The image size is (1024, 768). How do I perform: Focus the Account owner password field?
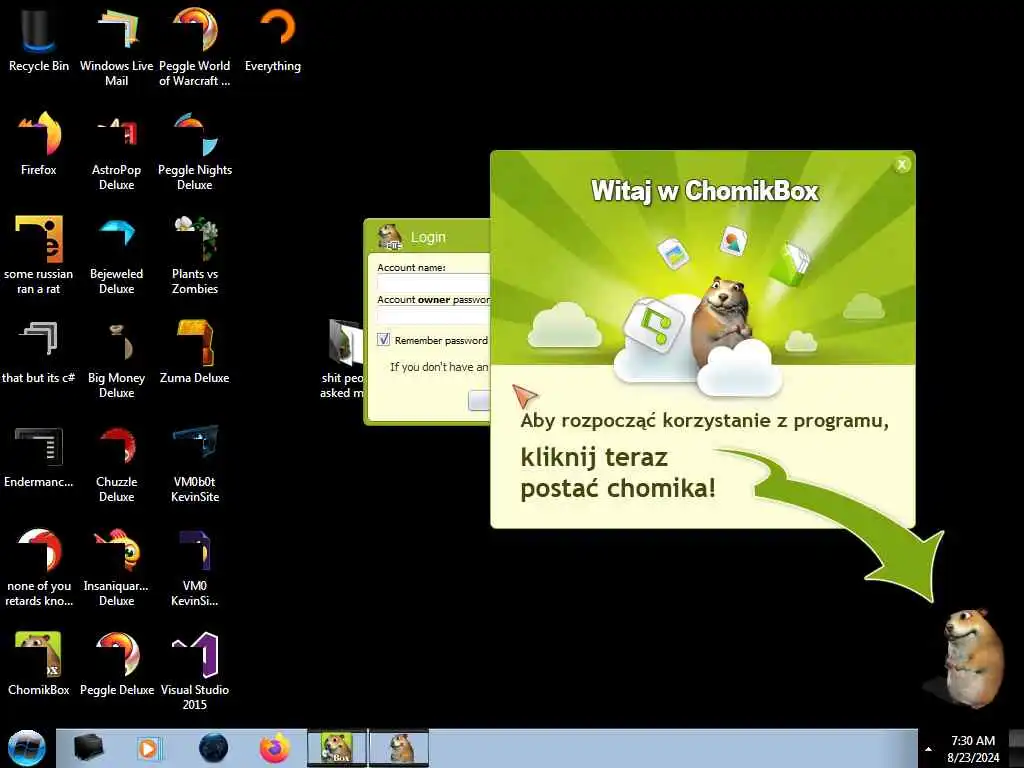tap(434, 315)
